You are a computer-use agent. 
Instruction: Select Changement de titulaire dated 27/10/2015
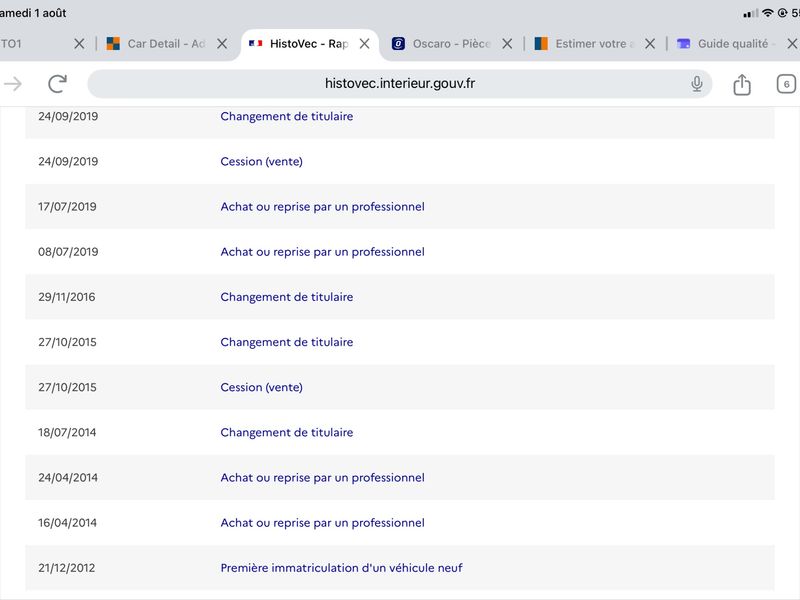287,342
